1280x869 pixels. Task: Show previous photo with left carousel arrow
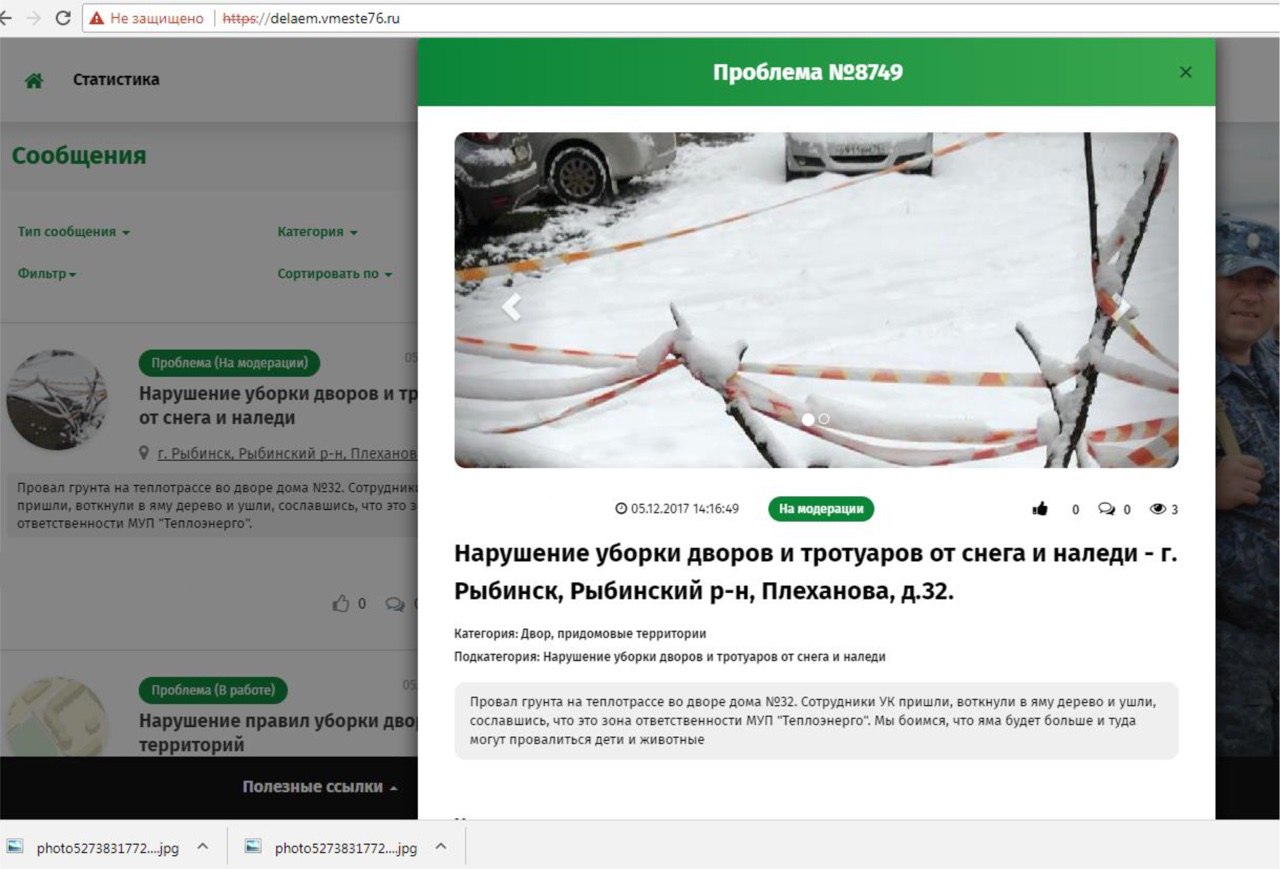tap(511, 306)
